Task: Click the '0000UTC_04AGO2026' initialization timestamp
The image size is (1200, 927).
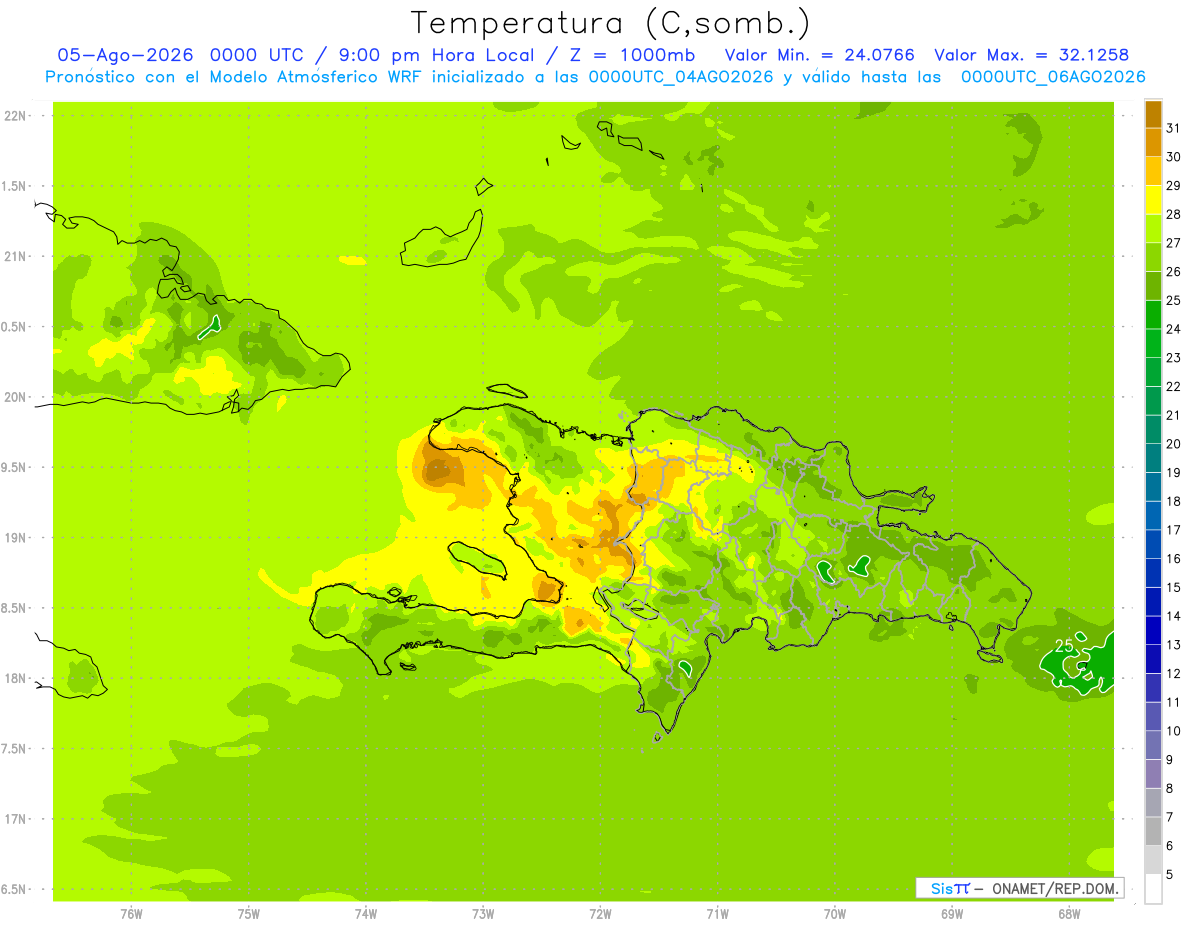Action: click(x=681, y=77)
